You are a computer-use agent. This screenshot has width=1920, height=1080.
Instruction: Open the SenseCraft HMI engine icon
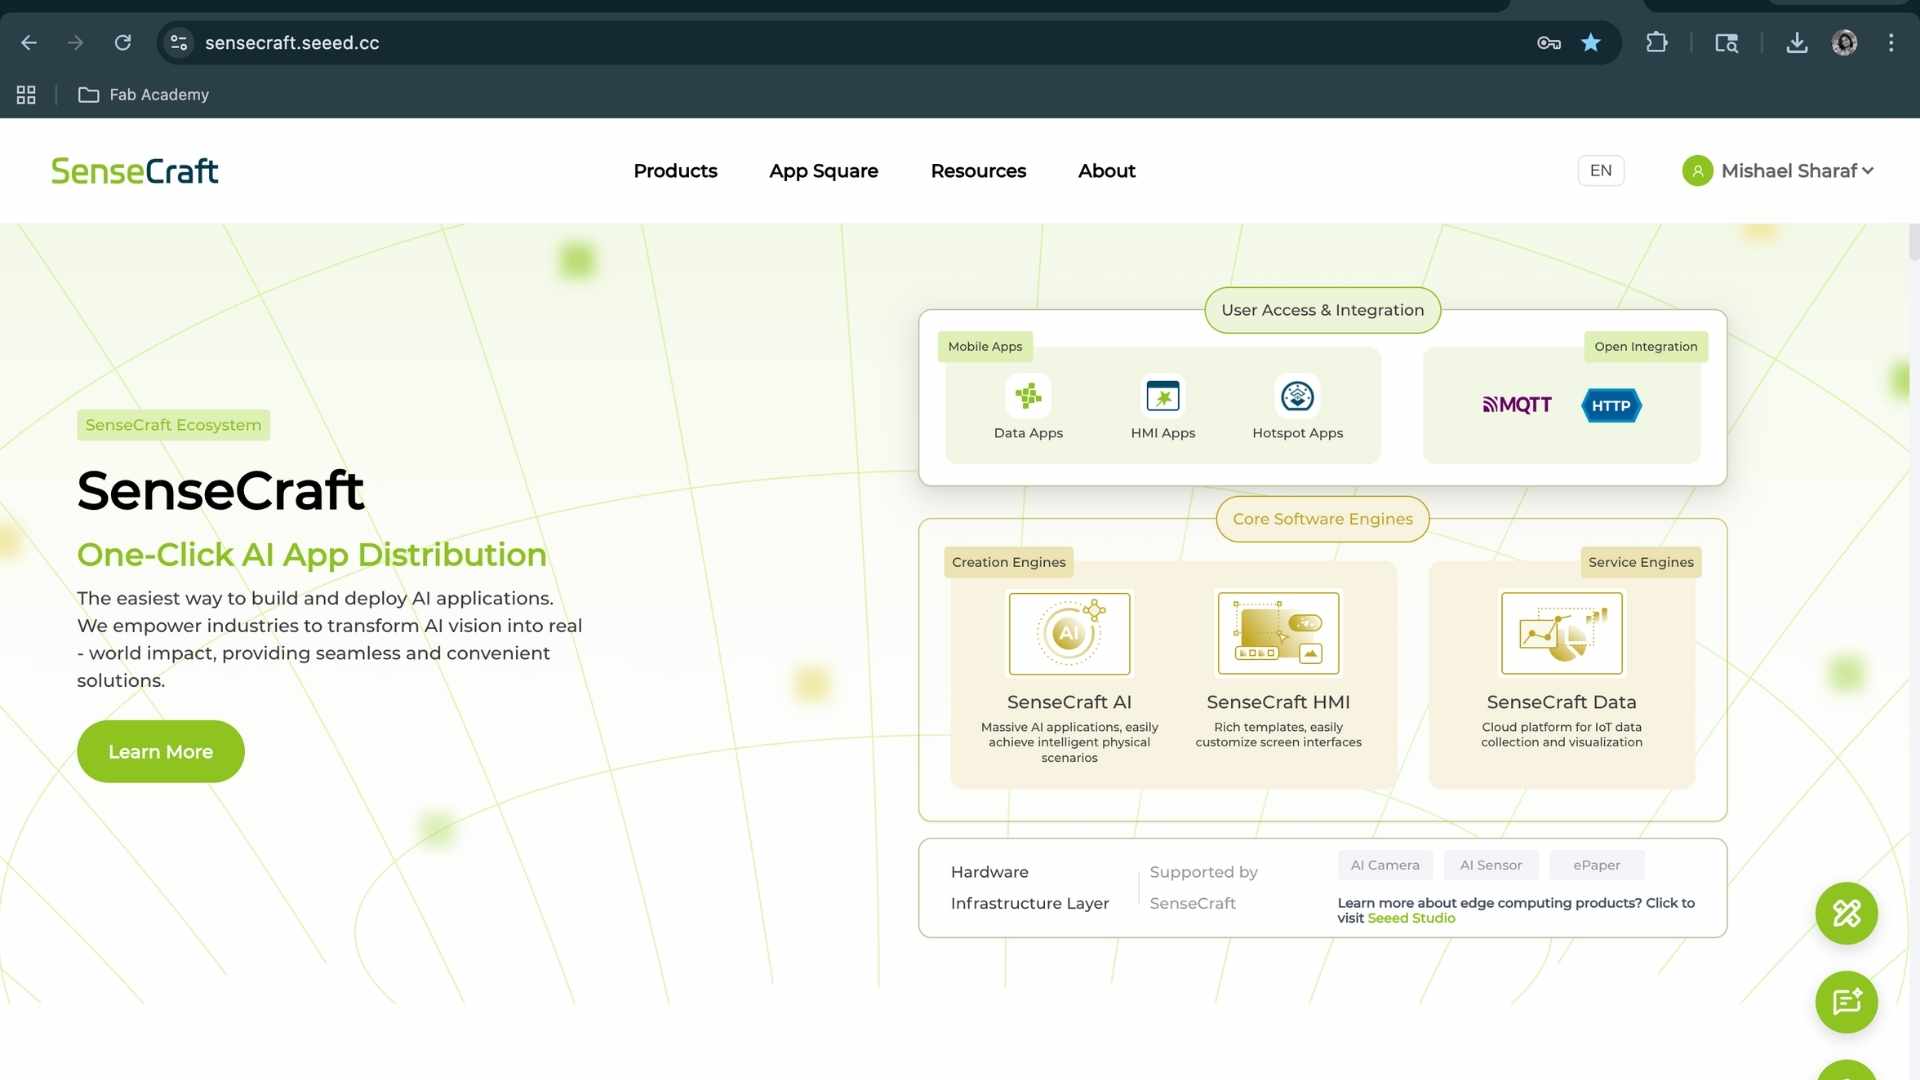(x=1278, y=634)
